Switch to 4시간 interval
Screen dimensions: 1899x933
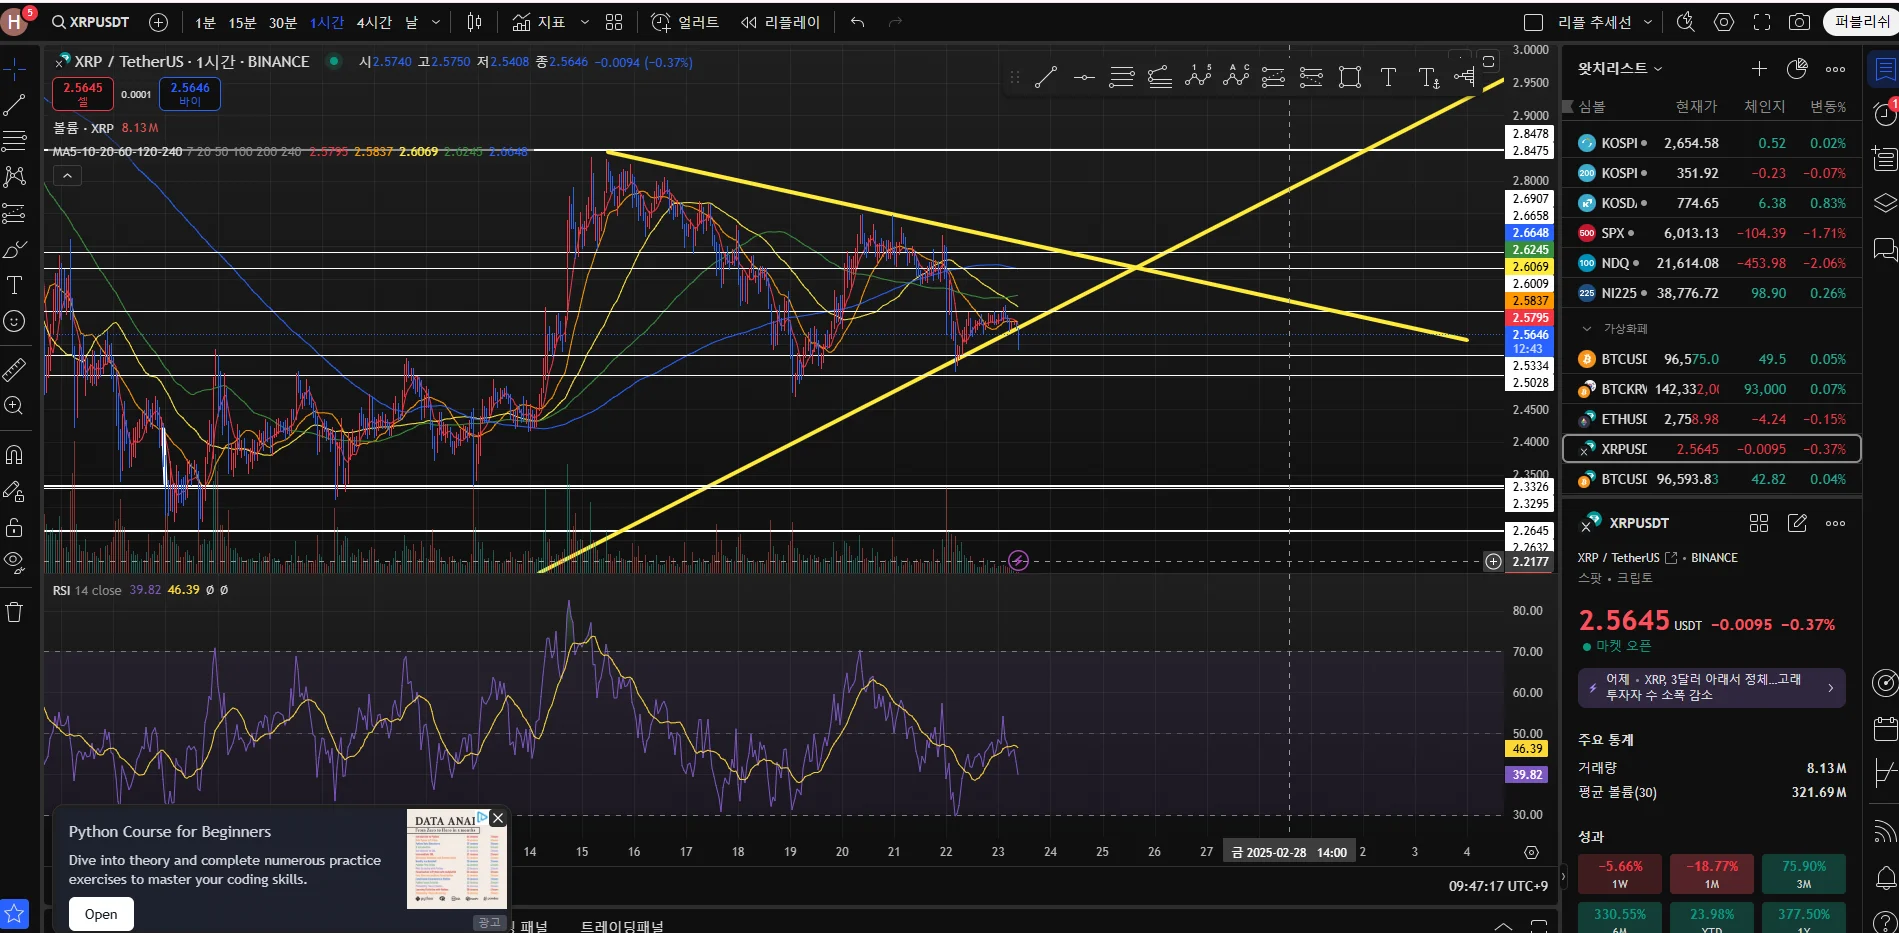(374, 22)
